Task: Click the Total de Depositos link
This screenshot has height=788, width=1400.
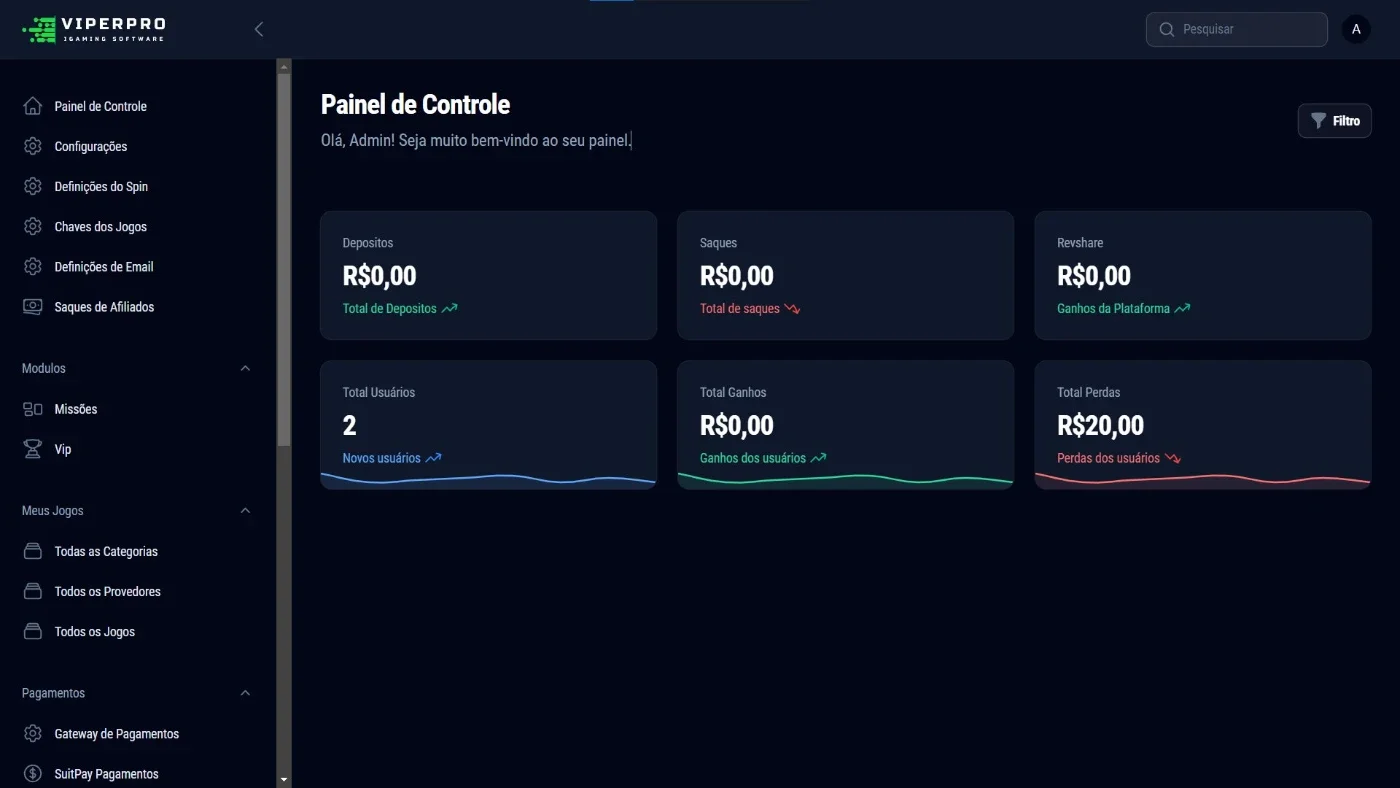Action: pyautogui.click(x=389, y=309)
